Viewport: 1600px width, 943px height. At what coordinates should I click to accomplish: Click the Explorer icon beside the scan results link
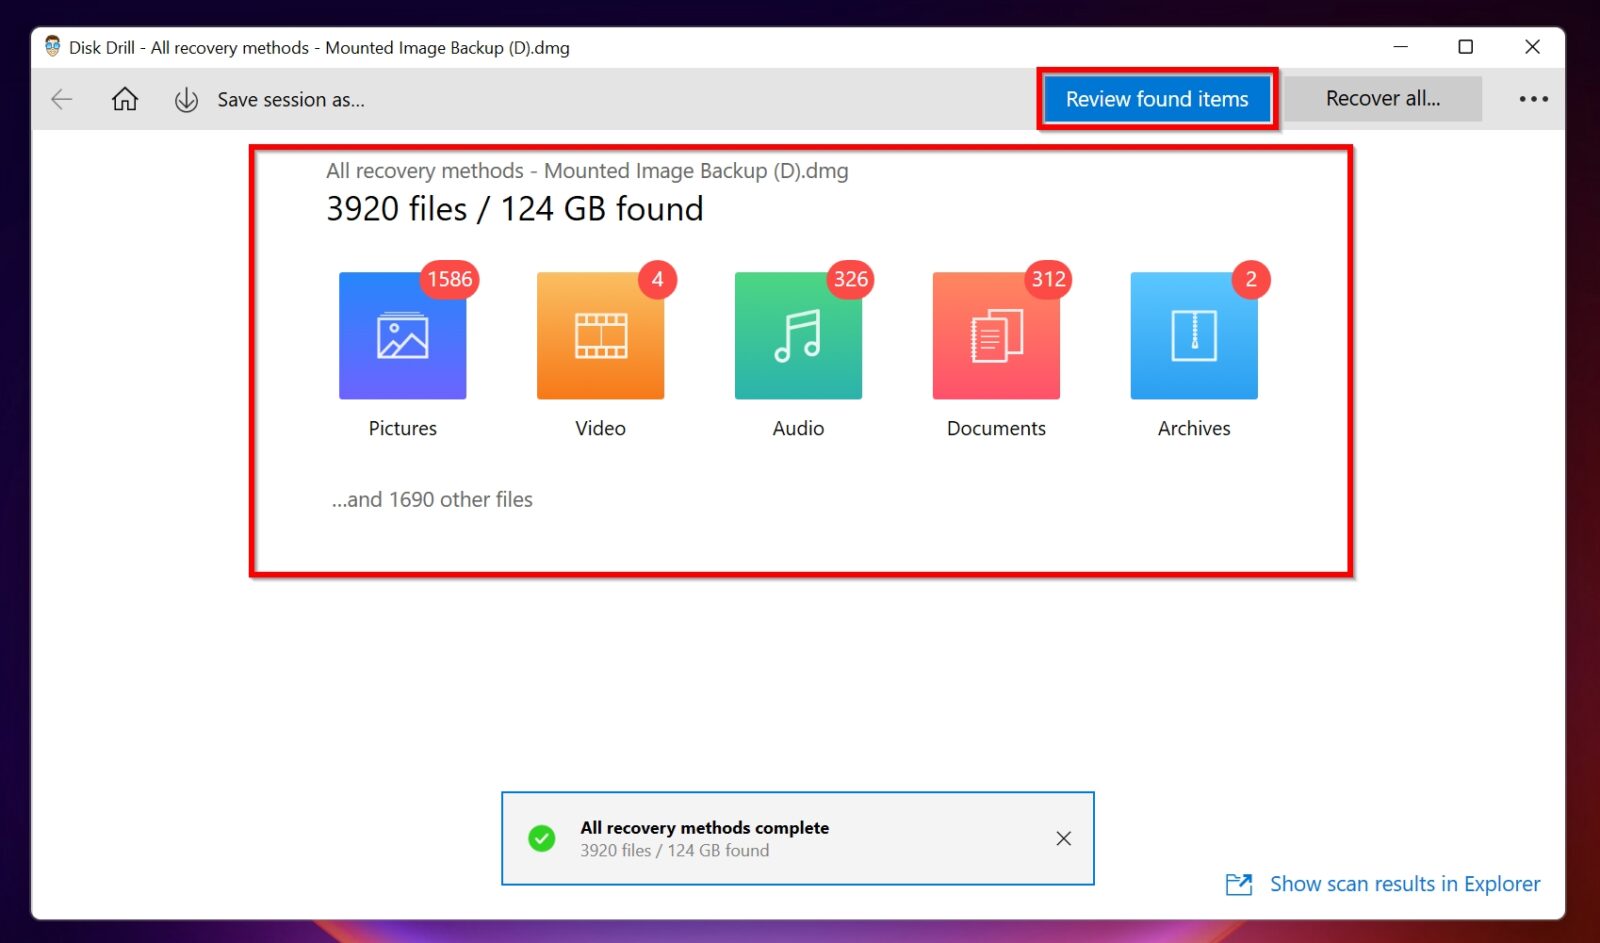pos(1239,884)
